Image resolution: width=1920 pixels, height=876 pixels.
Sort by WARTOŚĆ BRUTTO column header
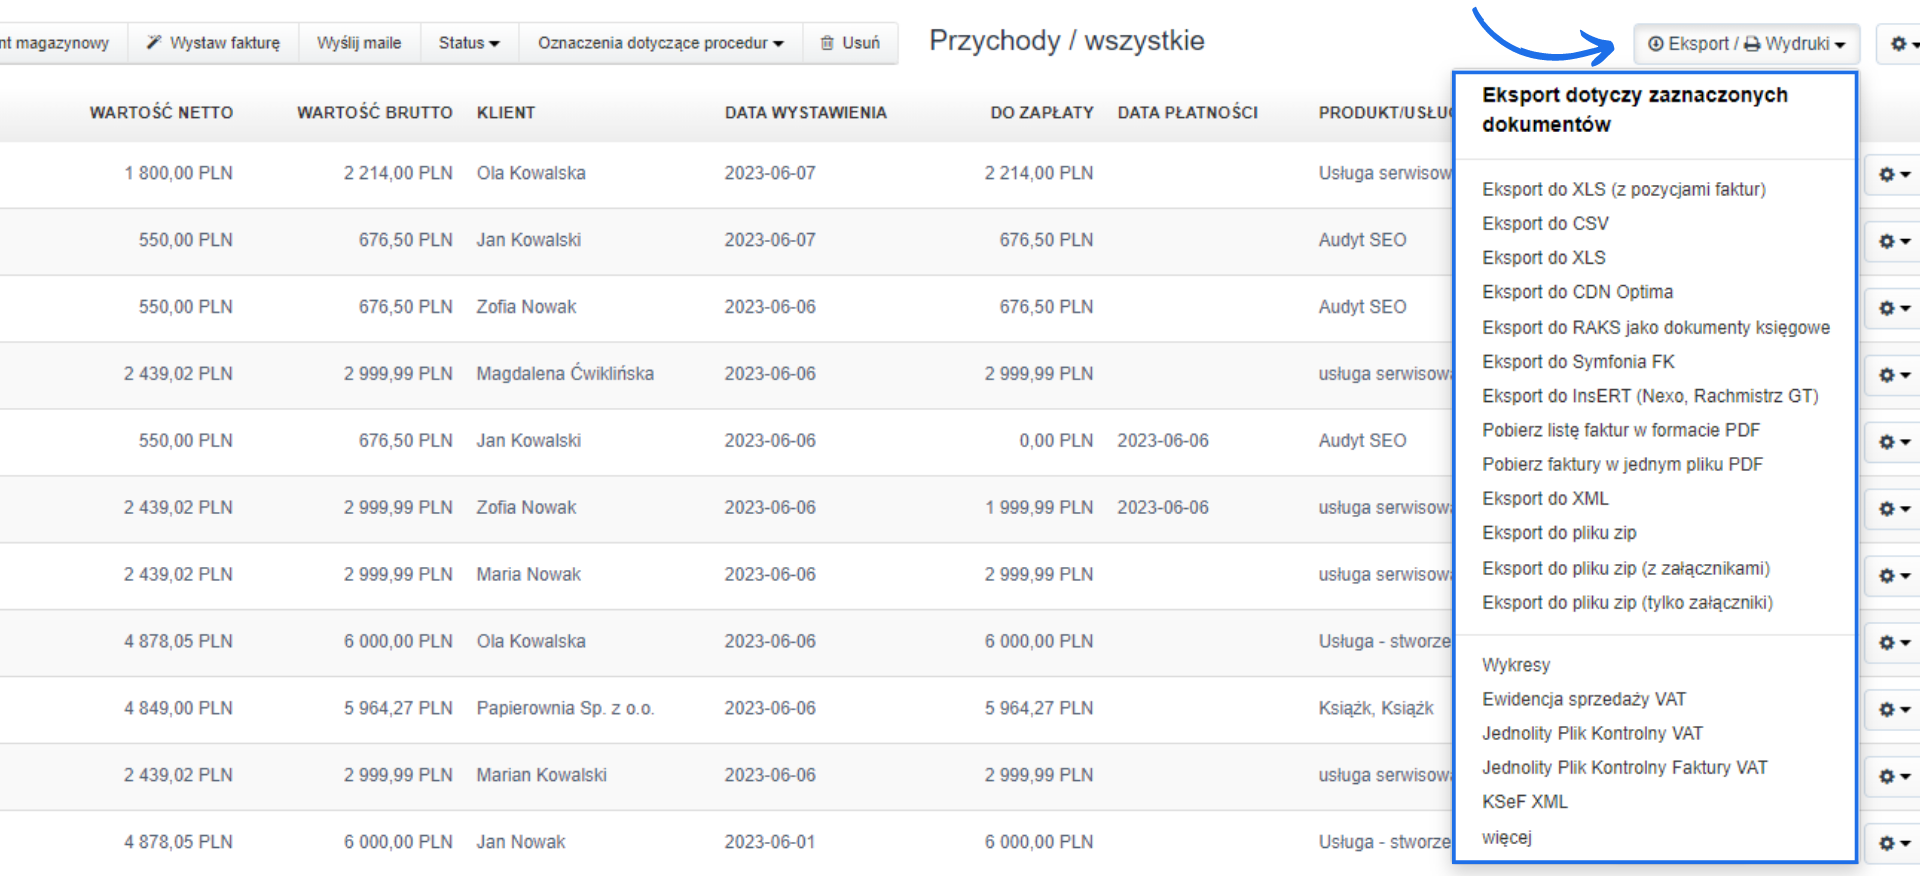[374, 112]
